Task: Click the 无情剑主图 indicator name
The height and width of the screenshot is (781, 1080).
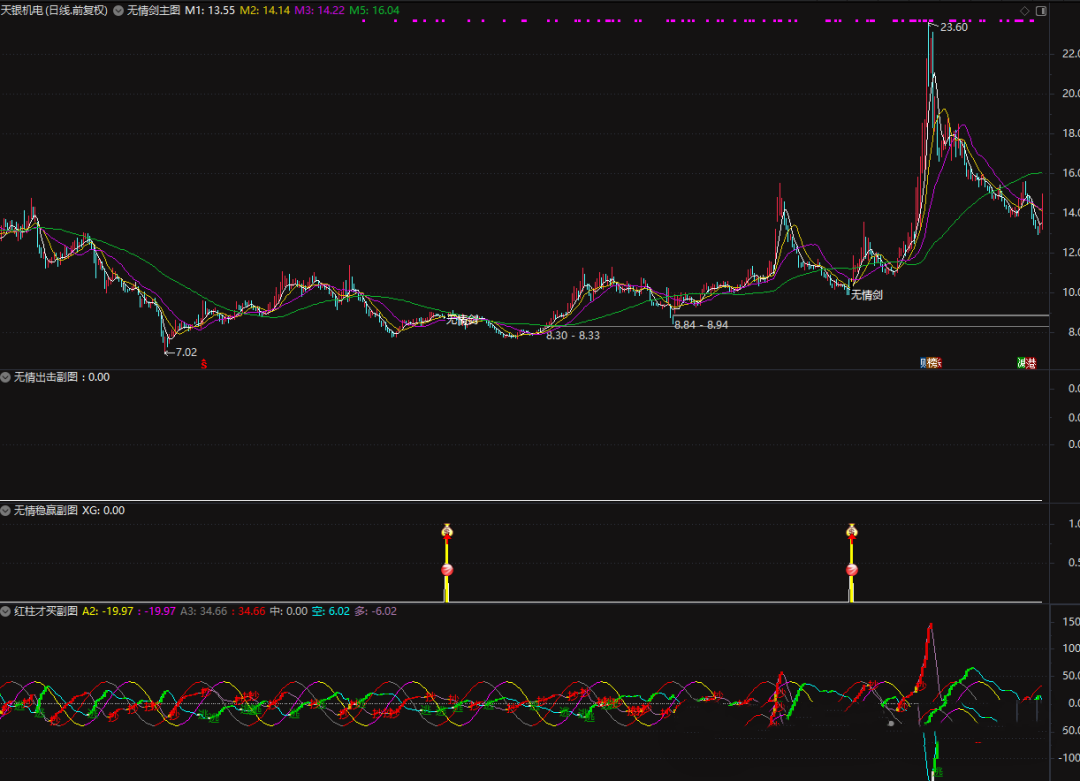Action: 154,10
